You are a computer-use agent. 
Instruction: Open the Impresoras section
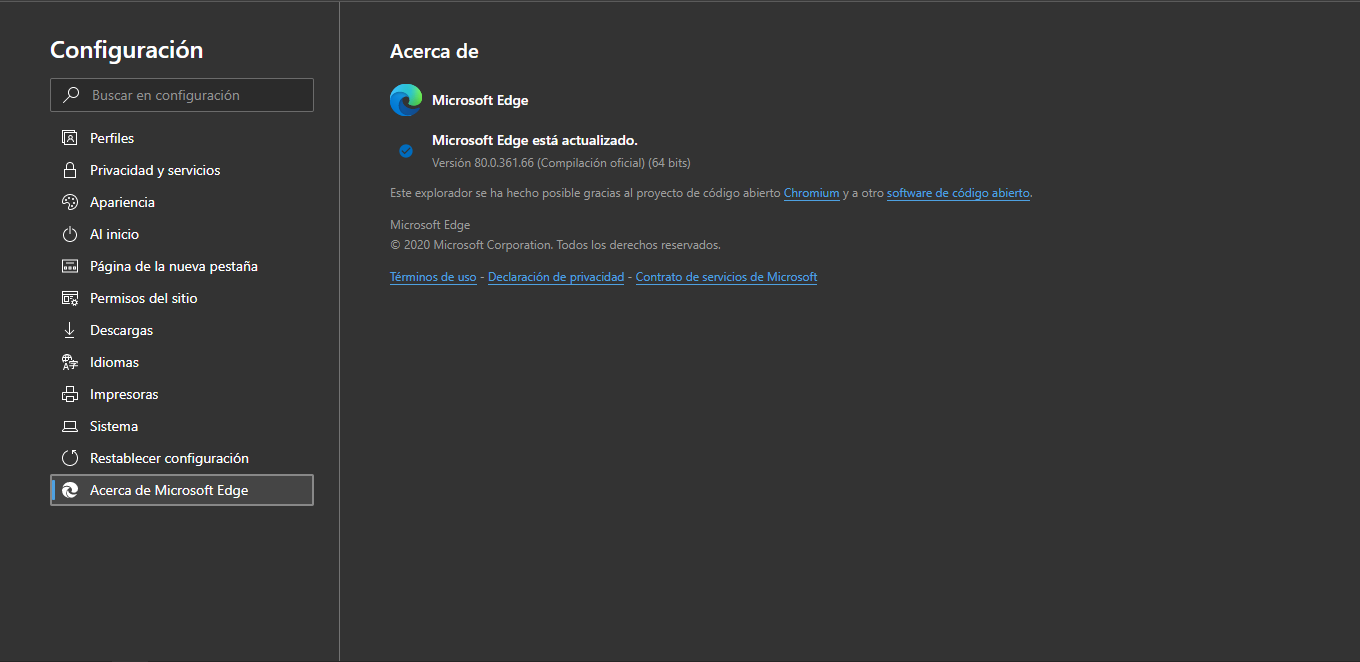point(182,394)
